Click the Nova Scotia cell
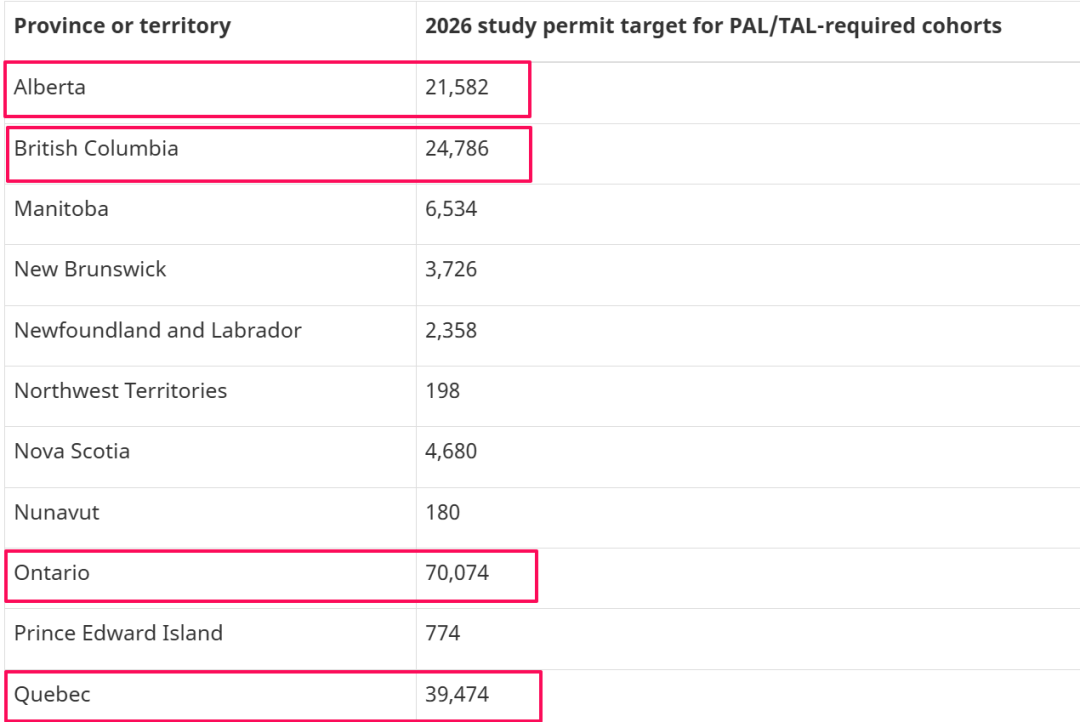This screenshot has height=722, width=1080. [x=72, y=451]
